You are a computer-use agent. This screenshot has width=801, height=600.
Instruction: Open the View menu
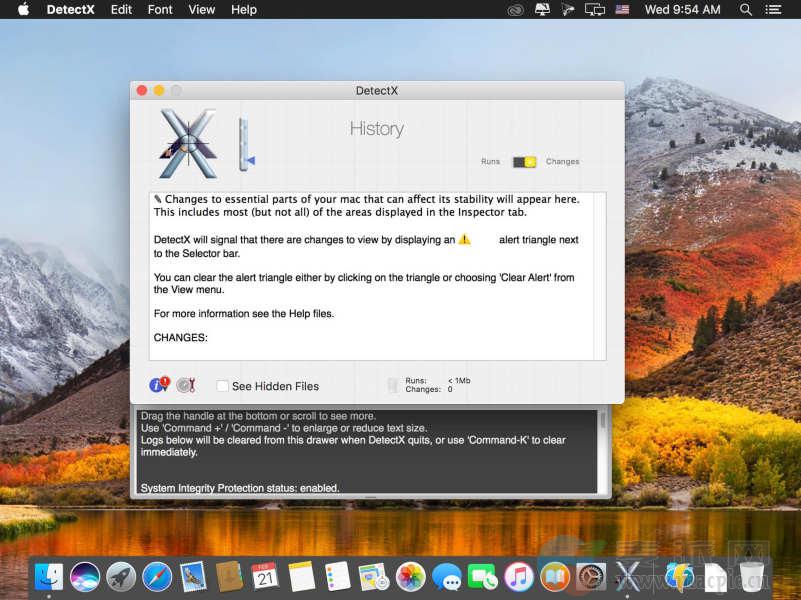point(202,10)
